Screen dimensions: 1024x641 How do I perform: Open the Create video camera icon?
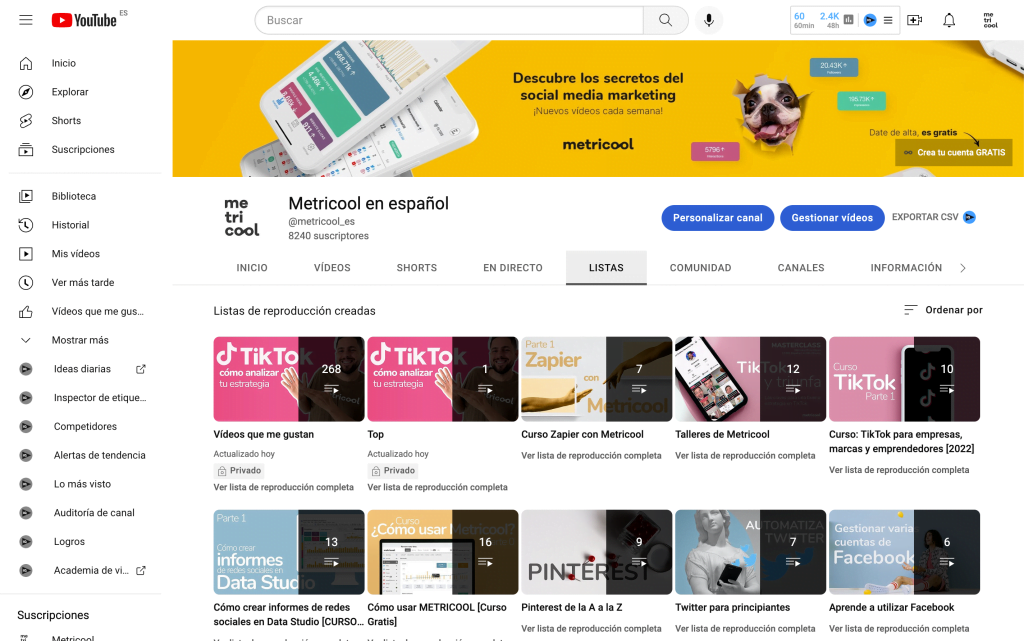(x=914, y=20)
